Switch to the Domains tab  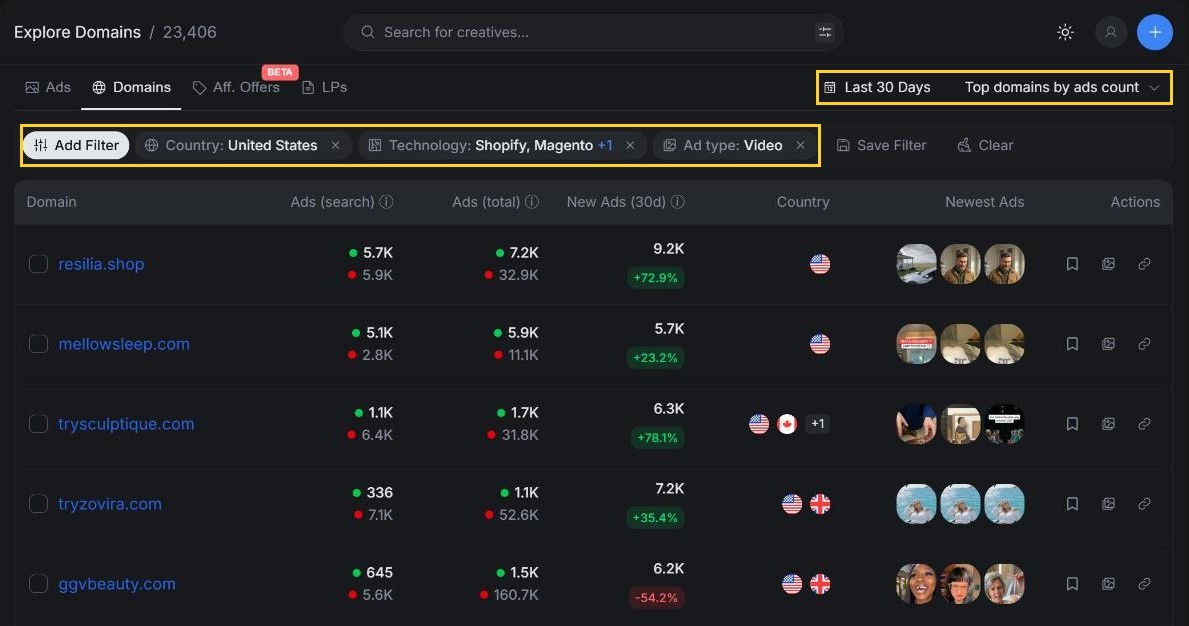pyautogui.click(x=131, y=87)
